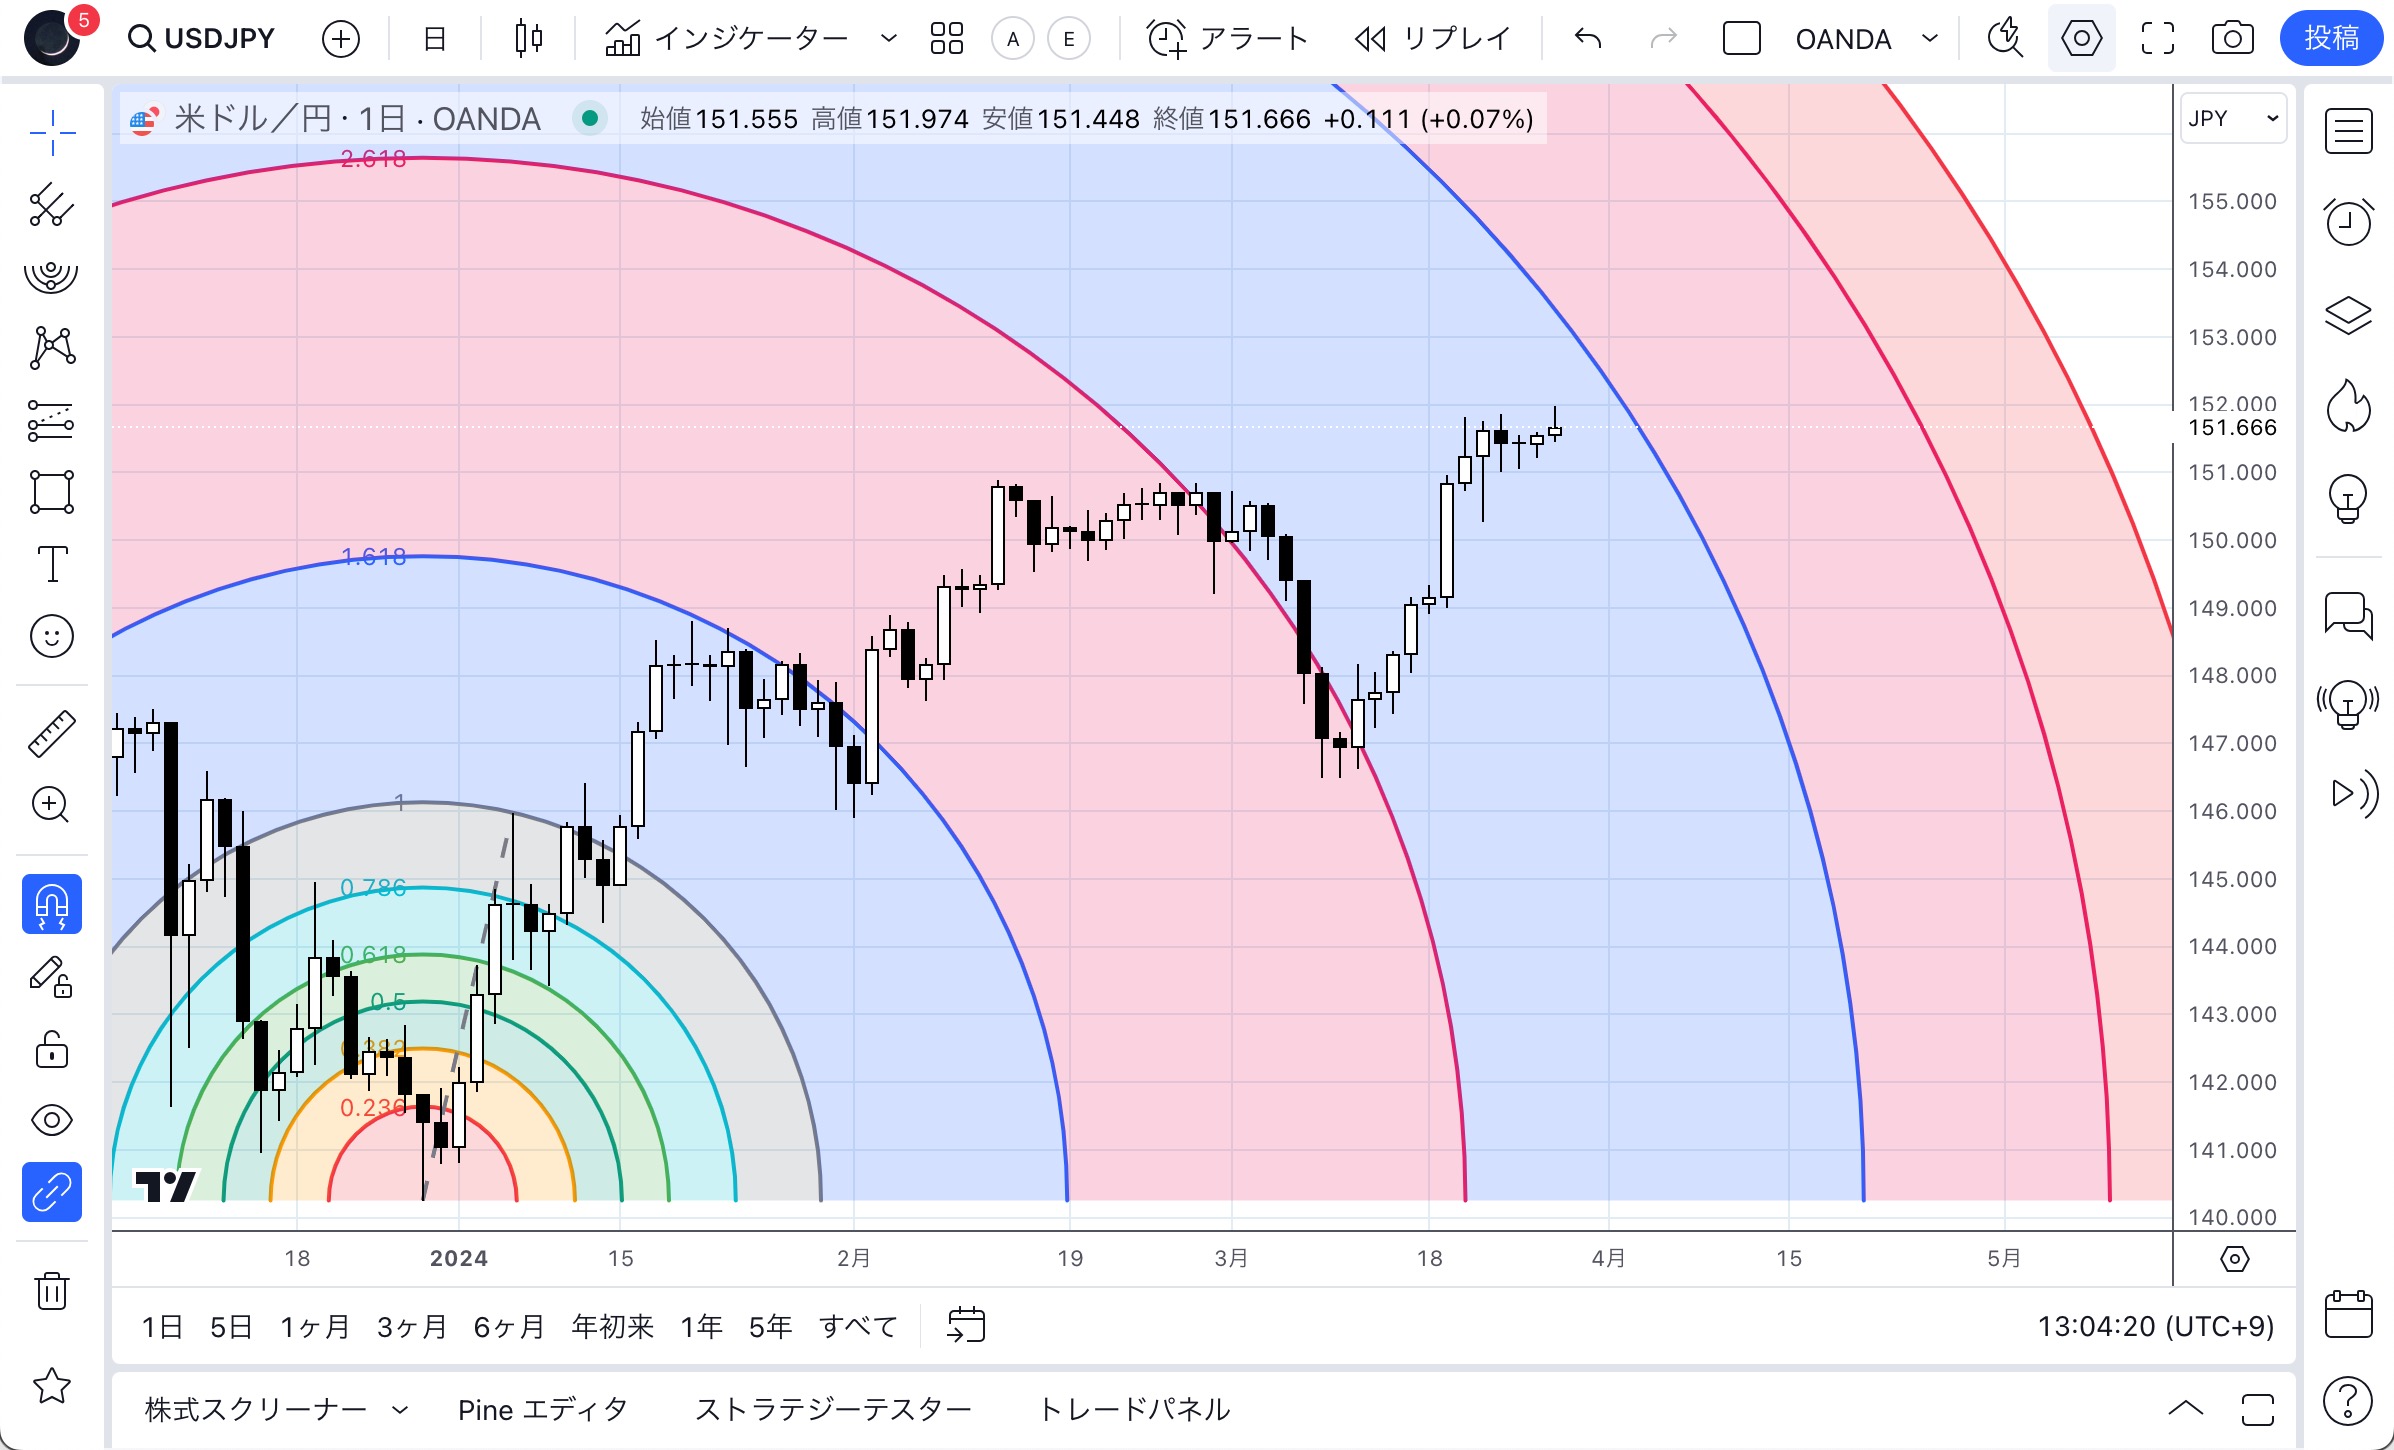Expand the OANDA layout dropdown chevron

coord(1930,39)
